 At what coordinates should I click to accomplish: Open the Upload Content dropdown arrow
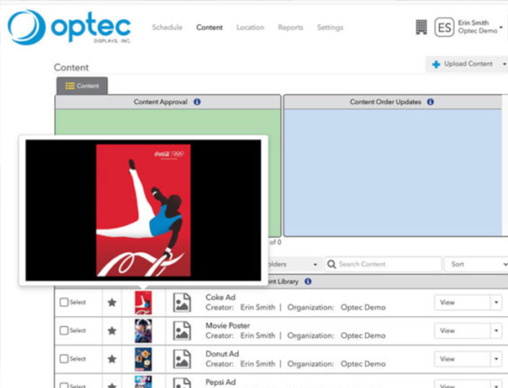504,64
